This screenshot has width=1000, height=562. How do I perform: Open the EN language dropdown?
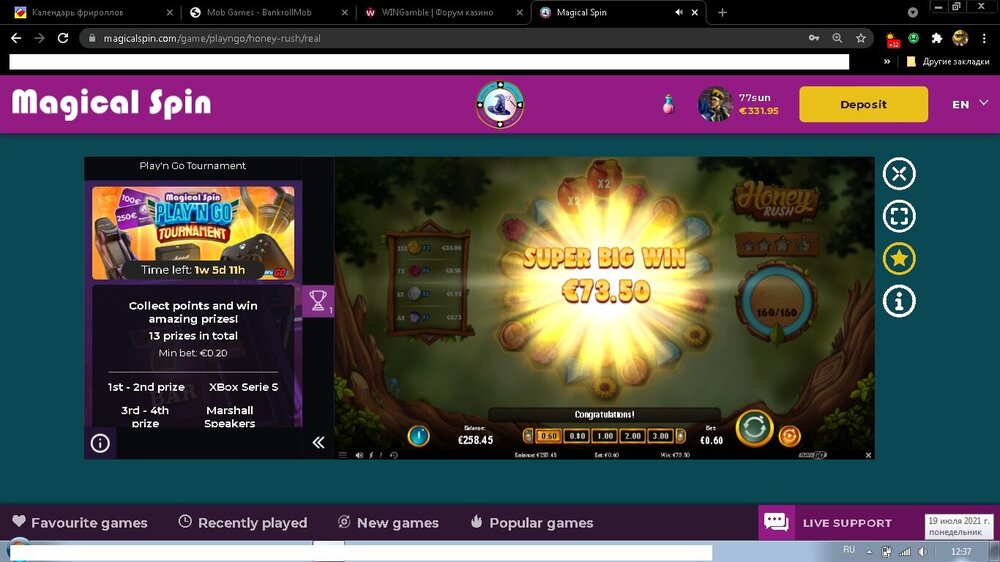[x=969, y=104]
